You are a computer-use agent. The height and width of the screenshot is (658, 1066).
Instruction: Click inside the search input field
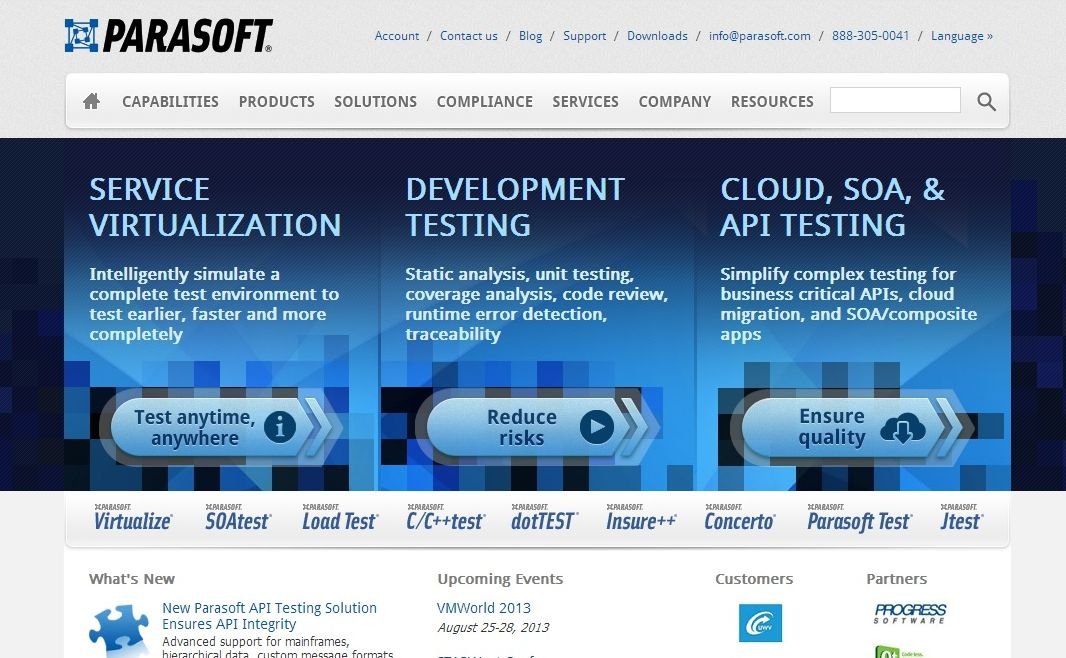click(x=895, y=99)
